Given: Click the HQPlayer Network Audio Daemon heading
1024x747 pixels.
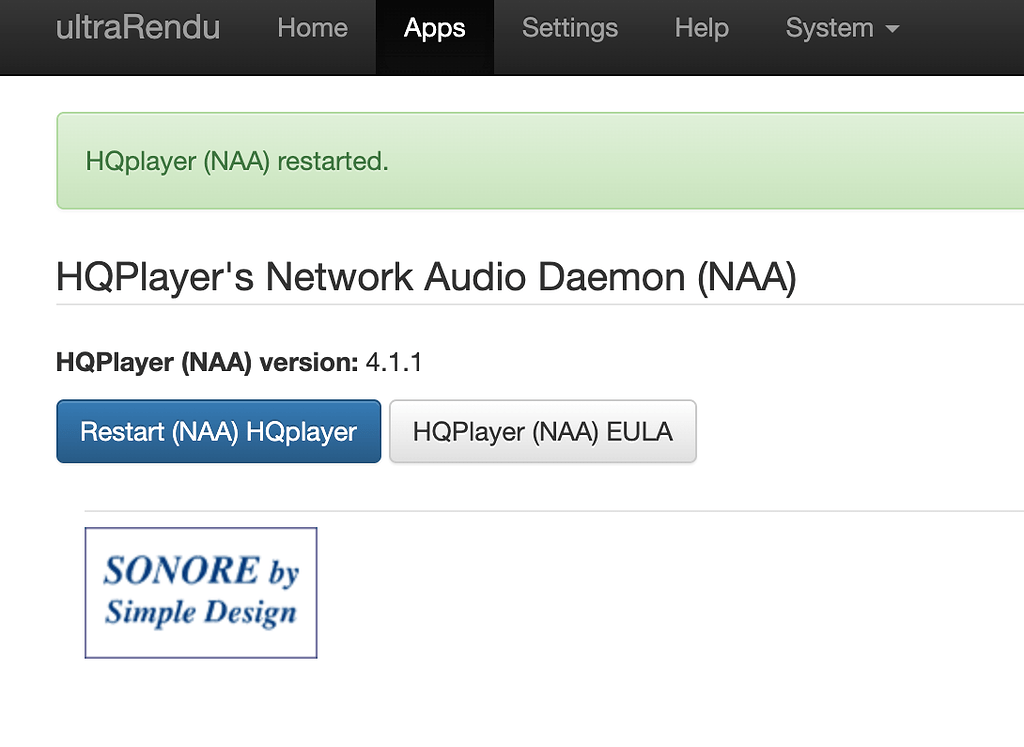Looking at the screenshot, I should point(426,277).
